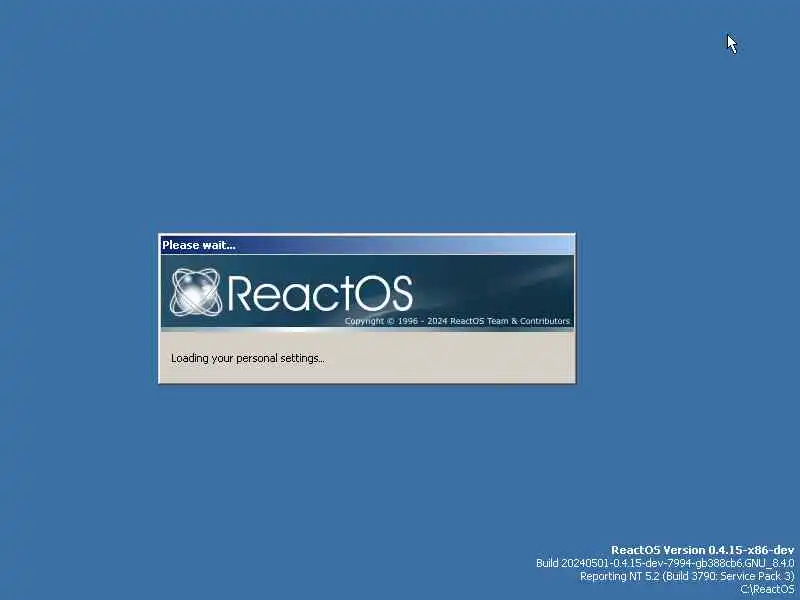The image size is (800, 600).
Task: Click the 'Please wait...' dialog title bar
Action: (x=367, y=245)
